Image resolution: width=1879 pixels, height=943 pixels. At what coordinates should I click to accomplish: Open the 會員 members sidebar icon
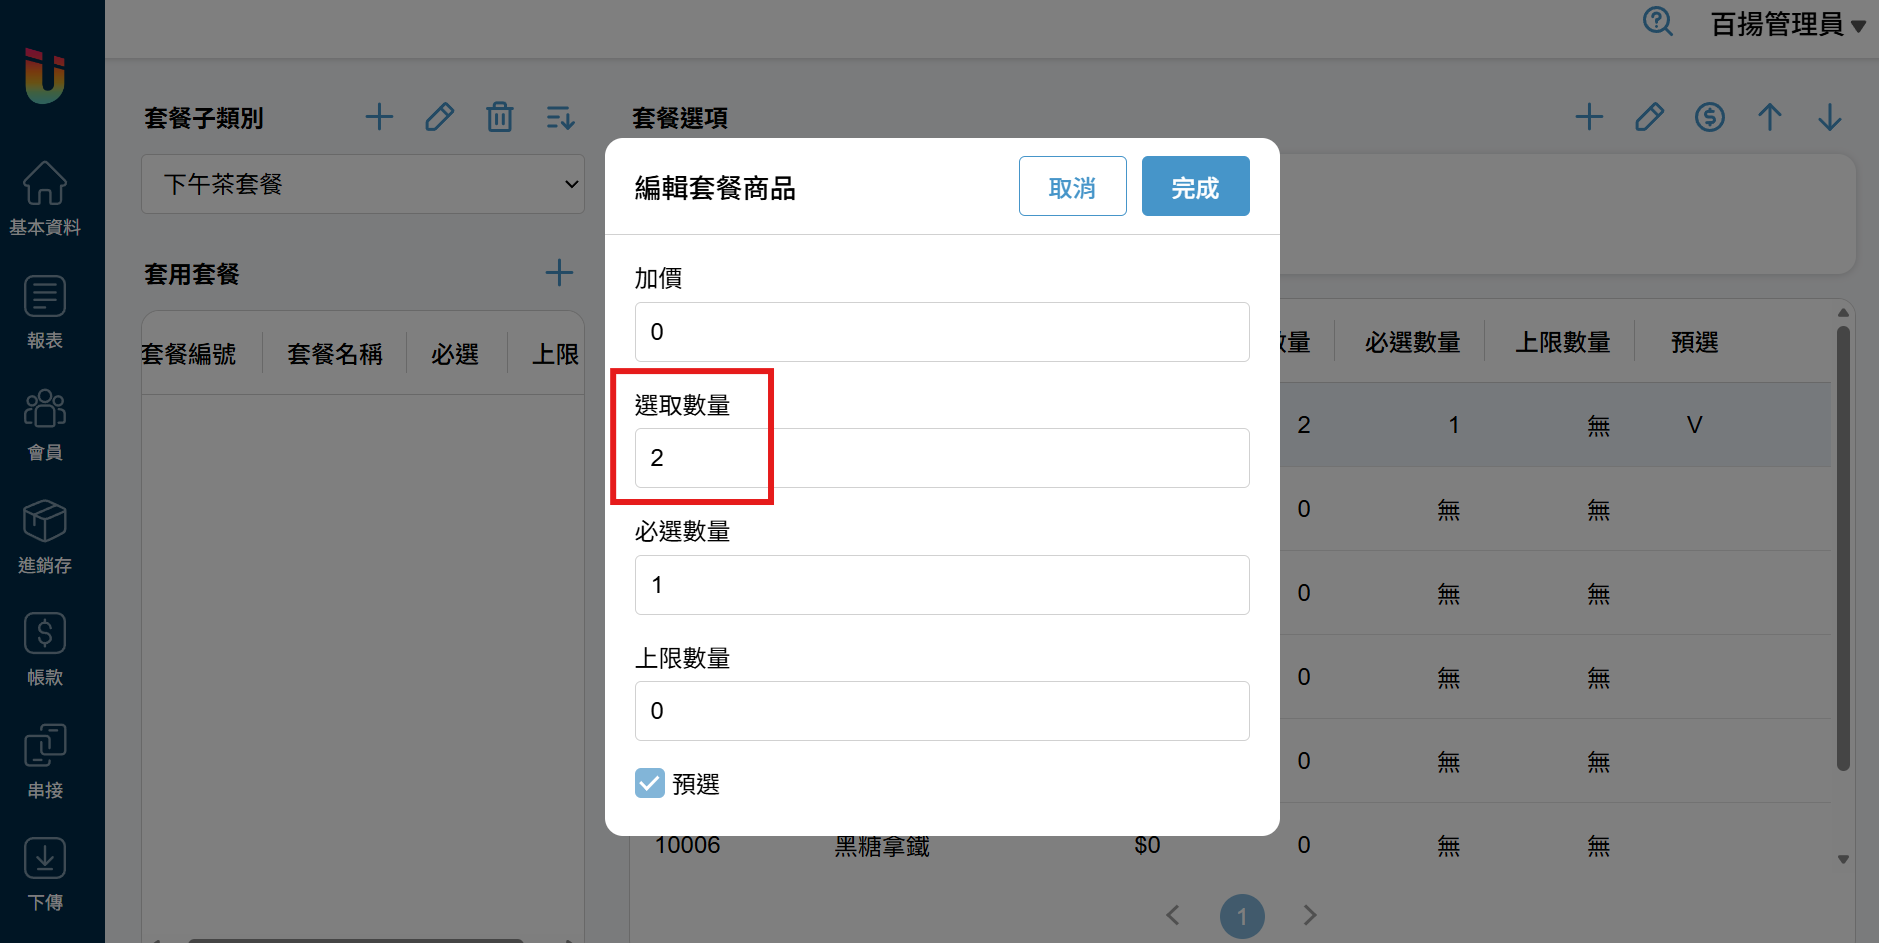pyautogui.click(x=45, y=409)
